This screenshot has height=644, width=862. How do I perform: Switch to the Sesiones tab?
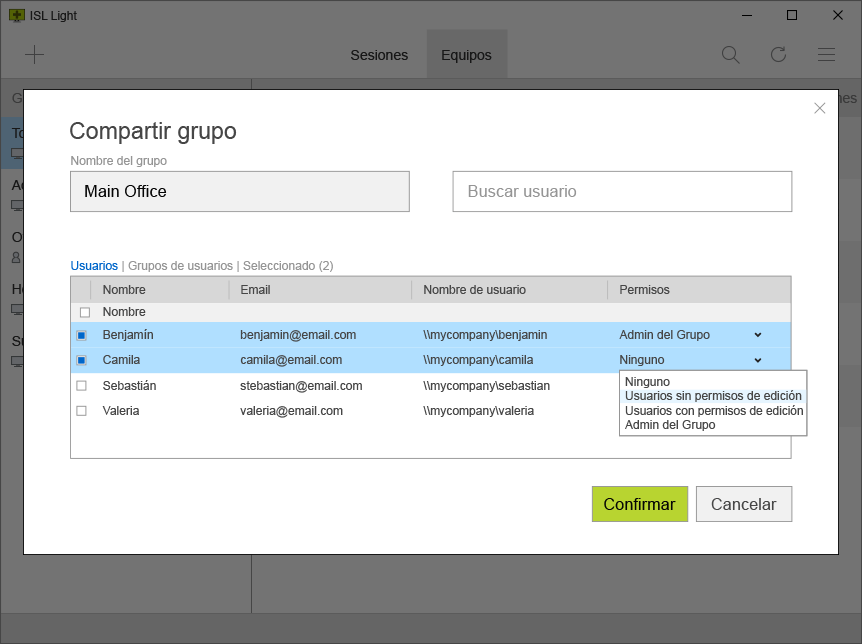[379, 55]
